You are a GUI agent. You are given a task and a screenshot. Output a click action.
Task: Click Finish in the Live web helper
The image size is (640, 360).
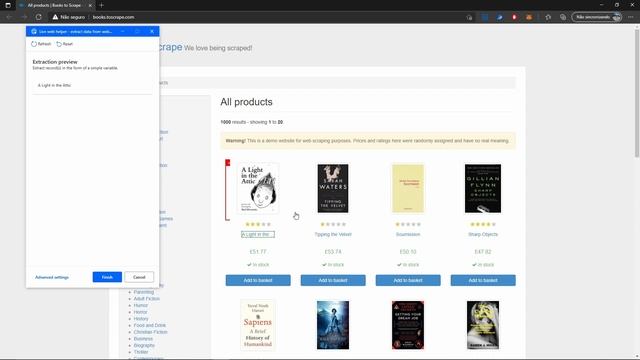[107, 277]
